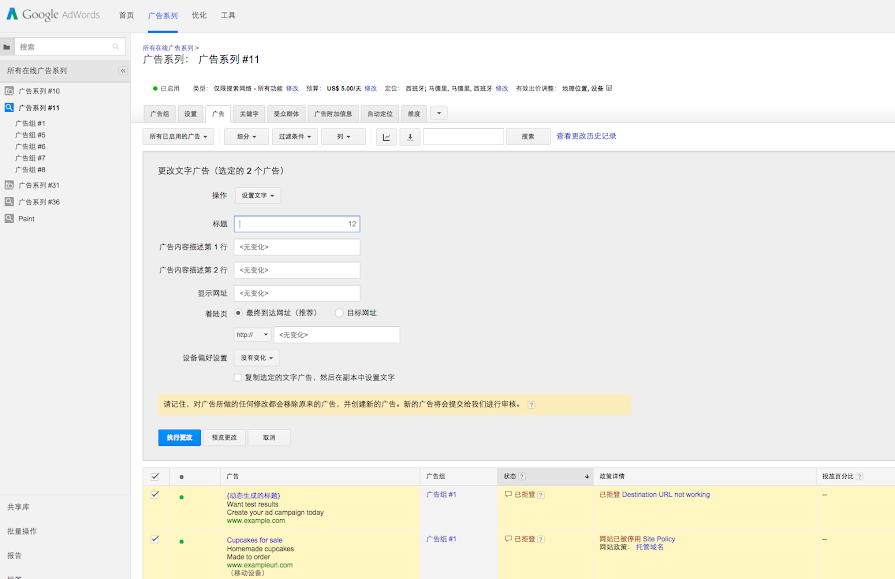Click the blue 执行更改 button
The image size is (895, 579).
179,437
